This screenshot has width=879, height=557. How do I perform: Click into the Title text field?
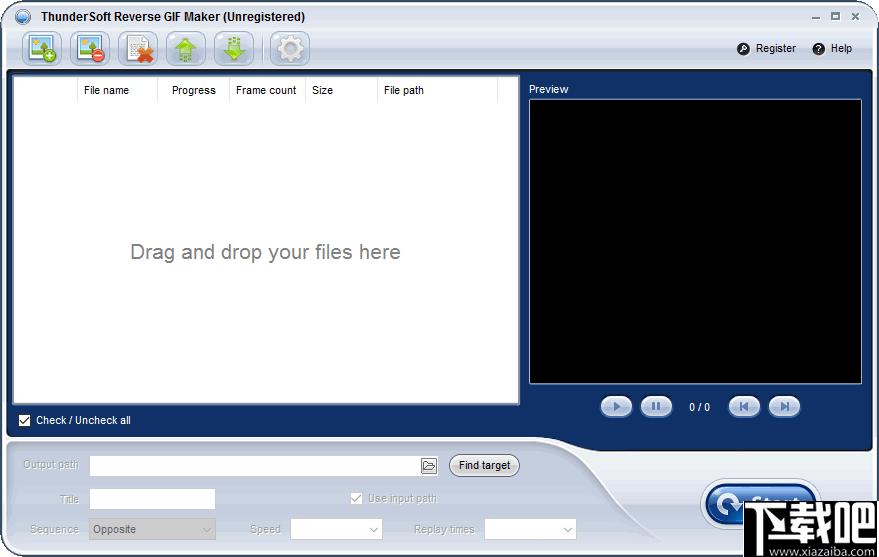pos(152,499)
